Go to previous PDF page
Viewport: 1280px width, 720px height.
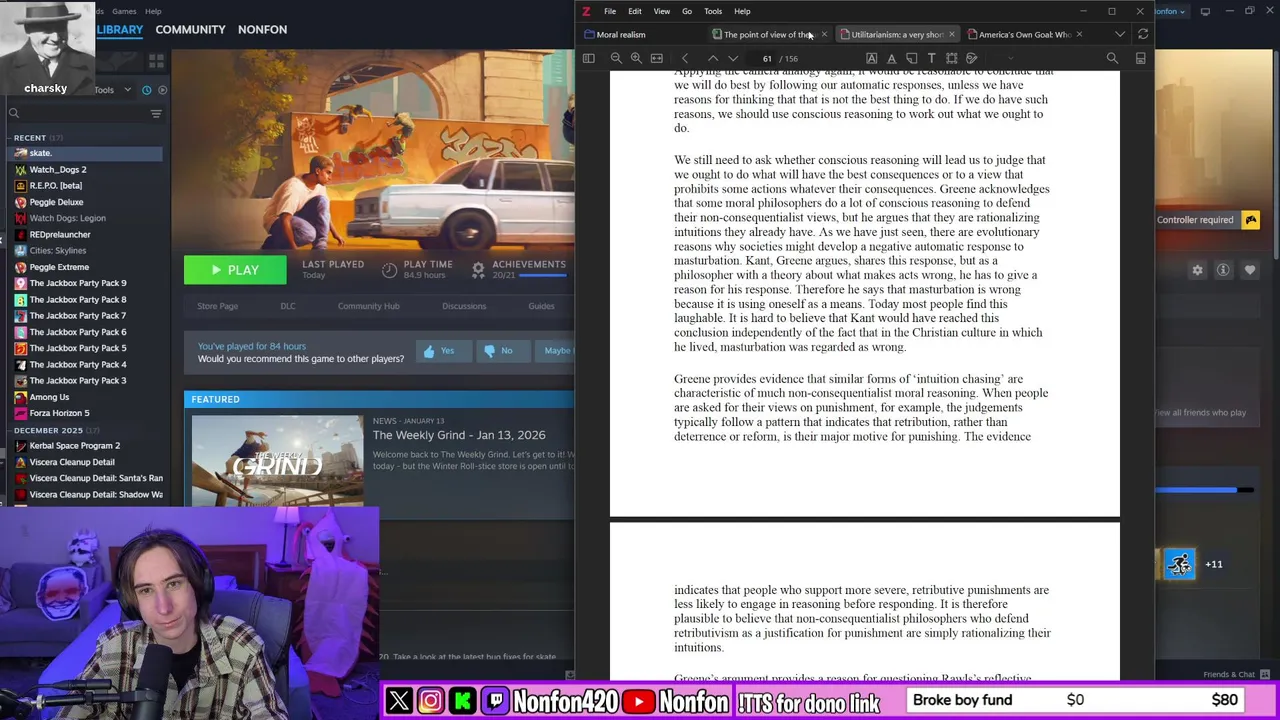click(x=713, y=58)
